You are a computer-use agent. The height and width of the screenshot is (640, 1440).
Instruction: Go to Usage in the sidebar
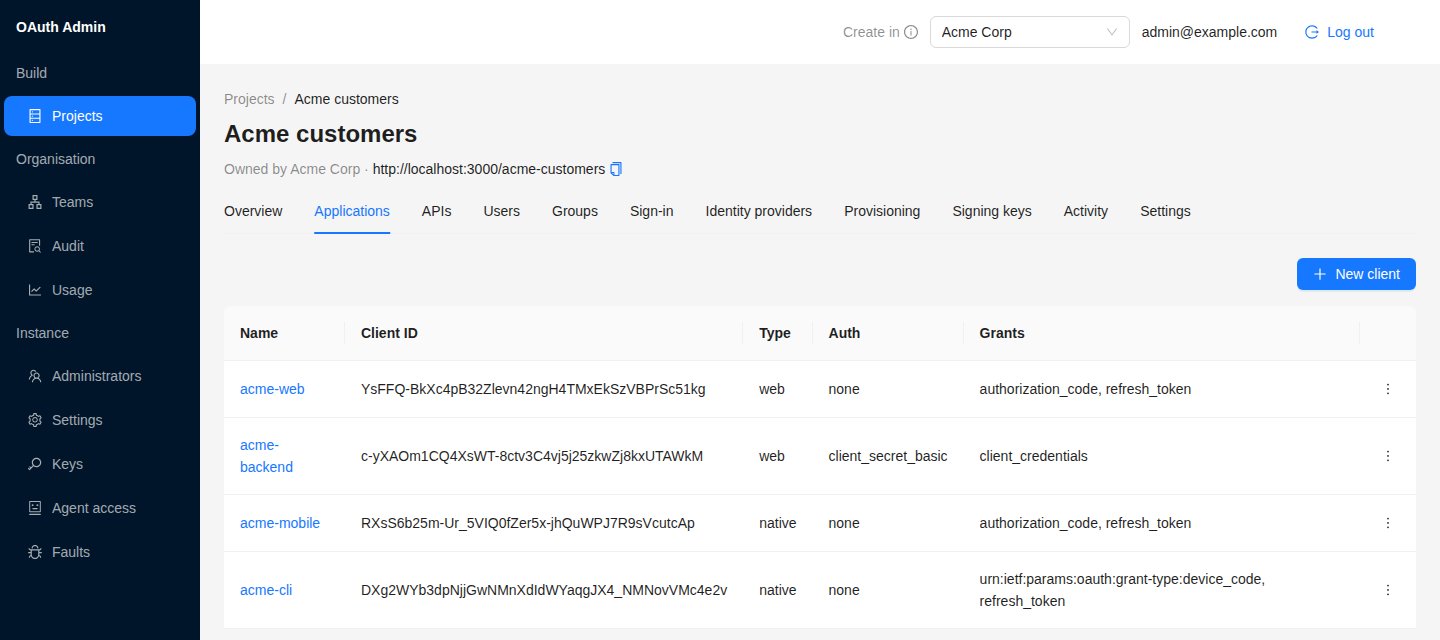[100, 290]
